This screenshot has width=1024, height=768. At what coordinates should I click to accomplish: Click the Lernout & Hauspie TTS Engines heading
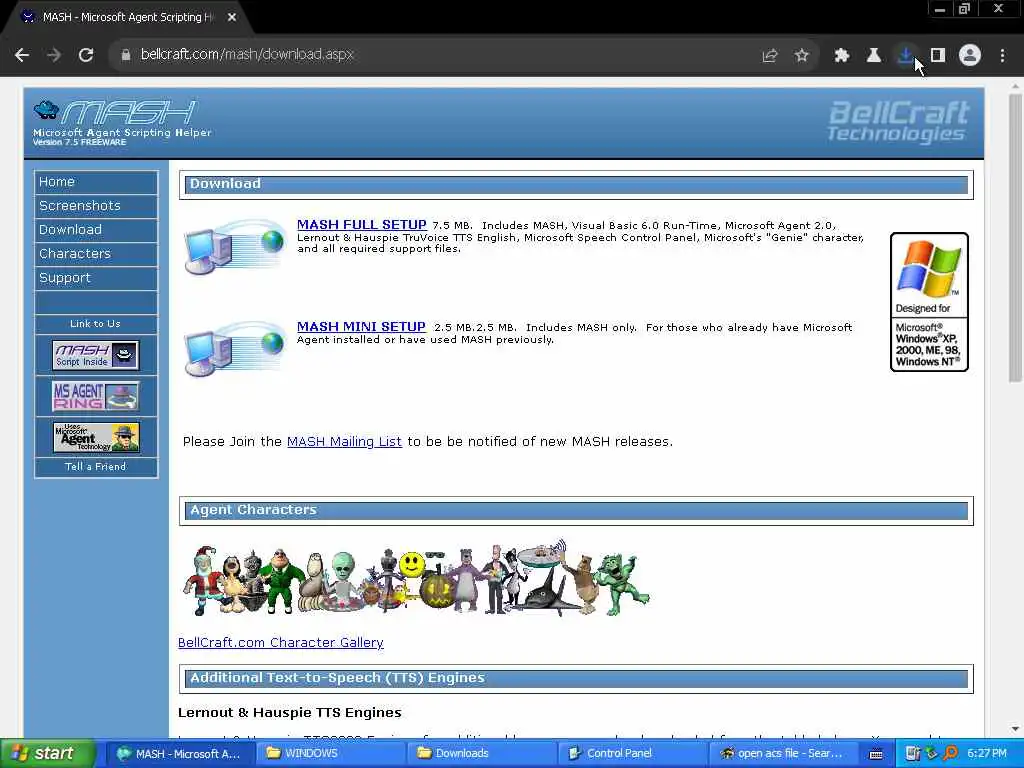point(289,712)
